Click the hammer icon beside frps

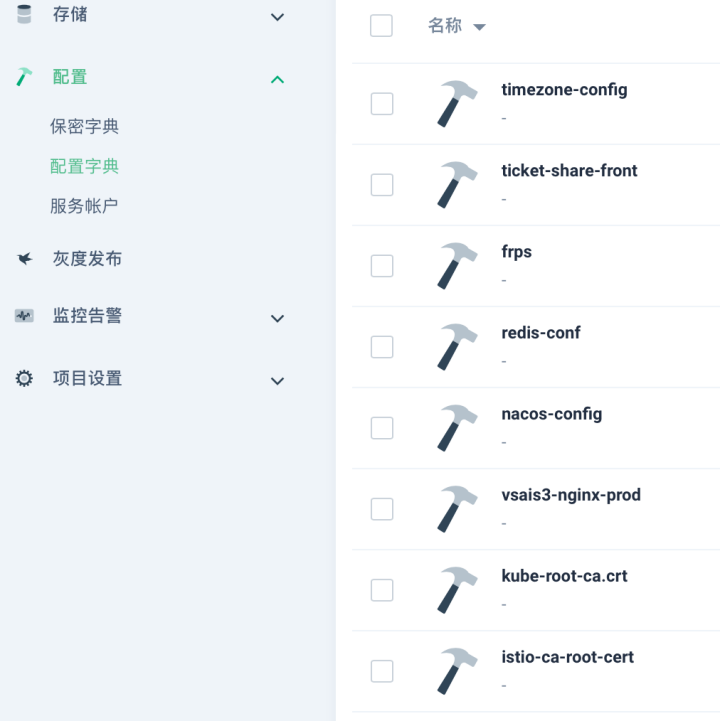(x=457, y=265)
